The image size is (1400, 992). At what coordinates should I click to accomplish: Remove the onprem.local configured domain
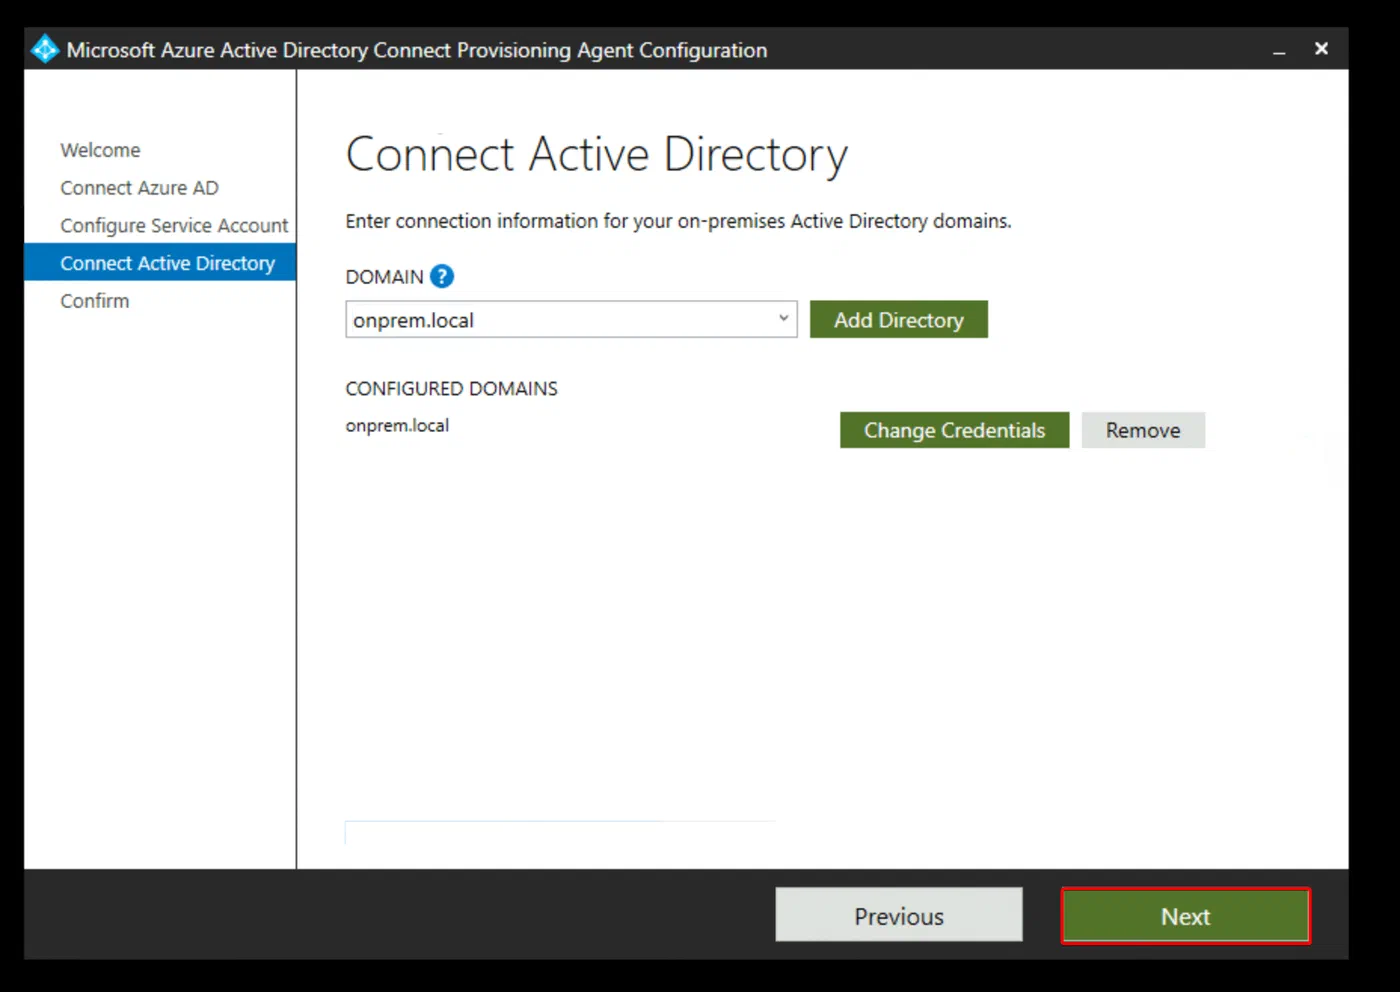click(1143, 430)
